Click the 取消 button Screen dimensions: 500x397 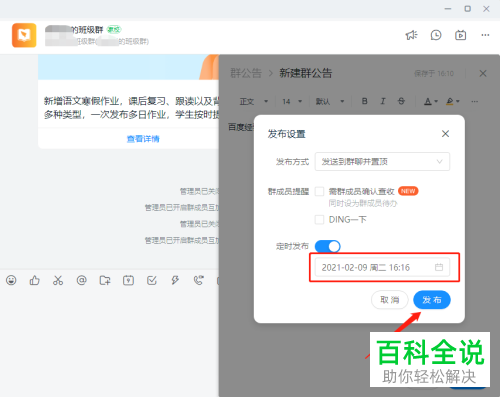click(x=390, y=300)
